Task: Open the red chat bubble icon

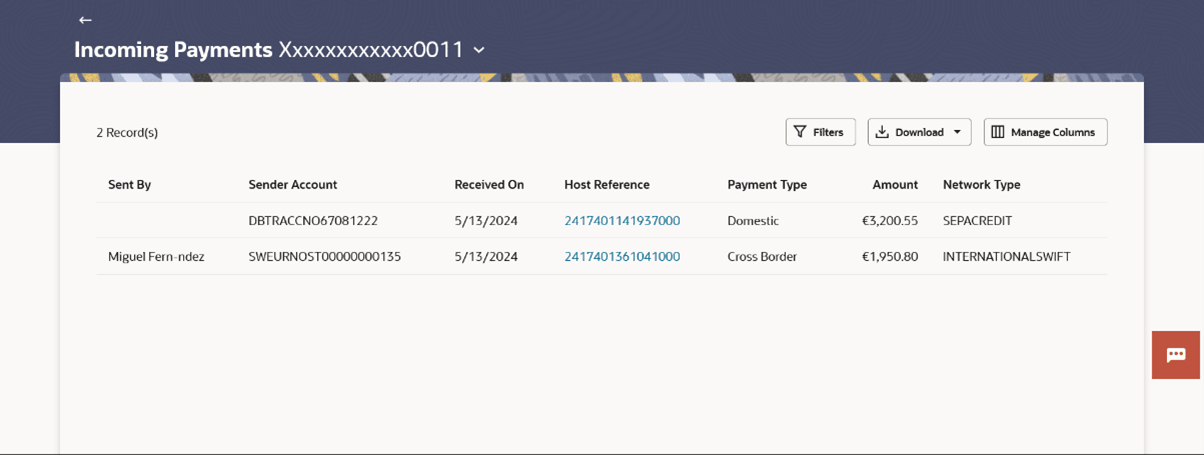Action: pos(1176,355)
